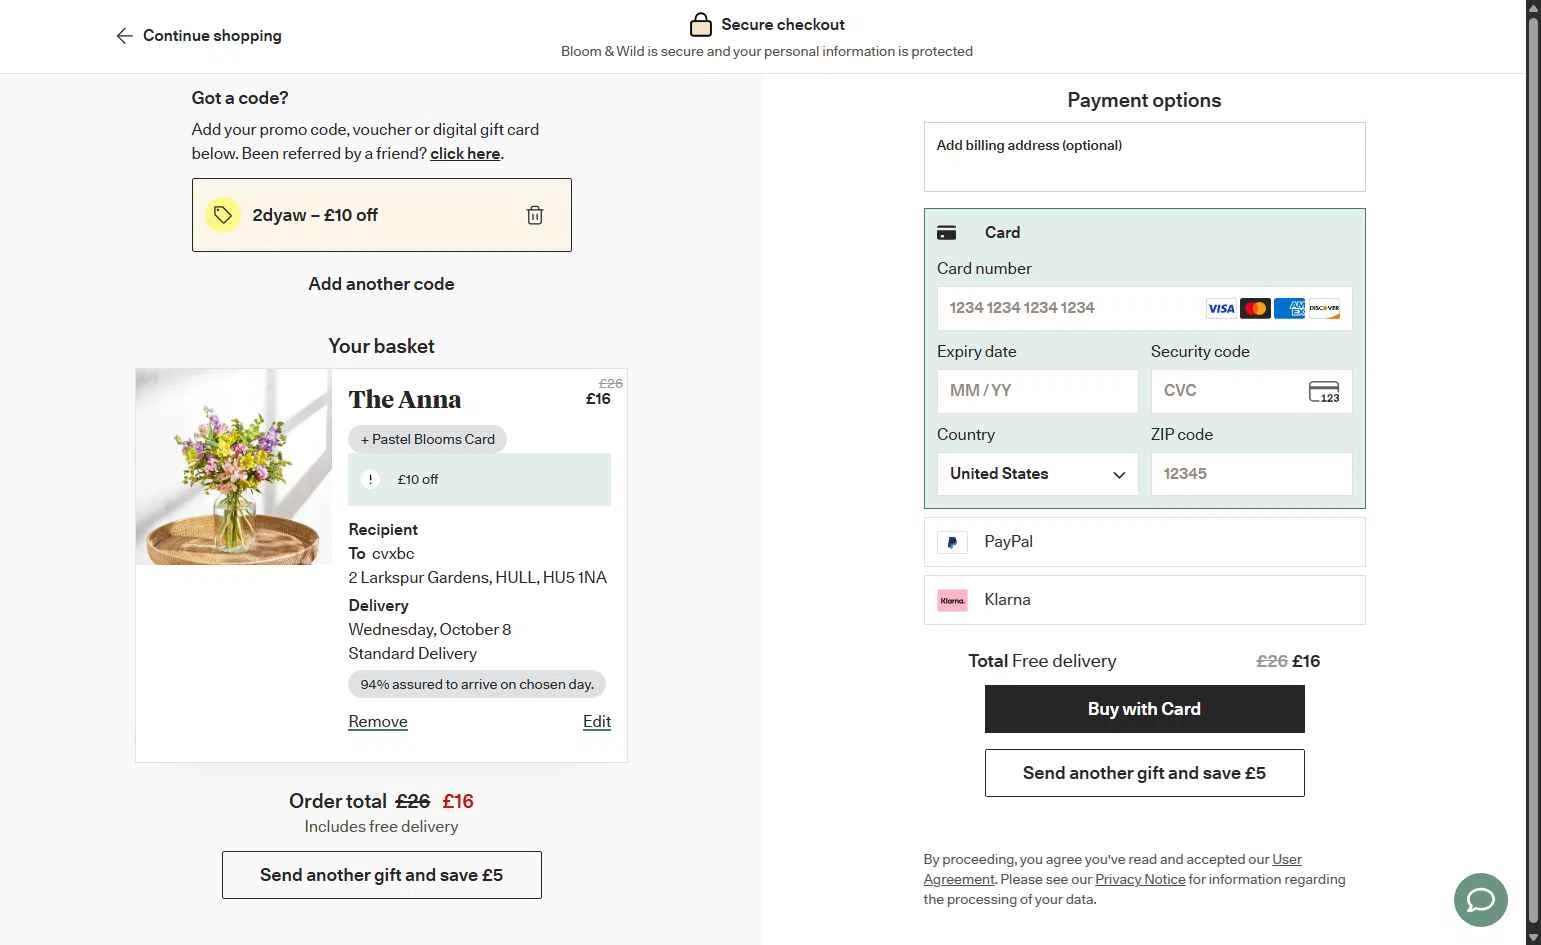Click the PayPal logo icon

pos(952,542)
